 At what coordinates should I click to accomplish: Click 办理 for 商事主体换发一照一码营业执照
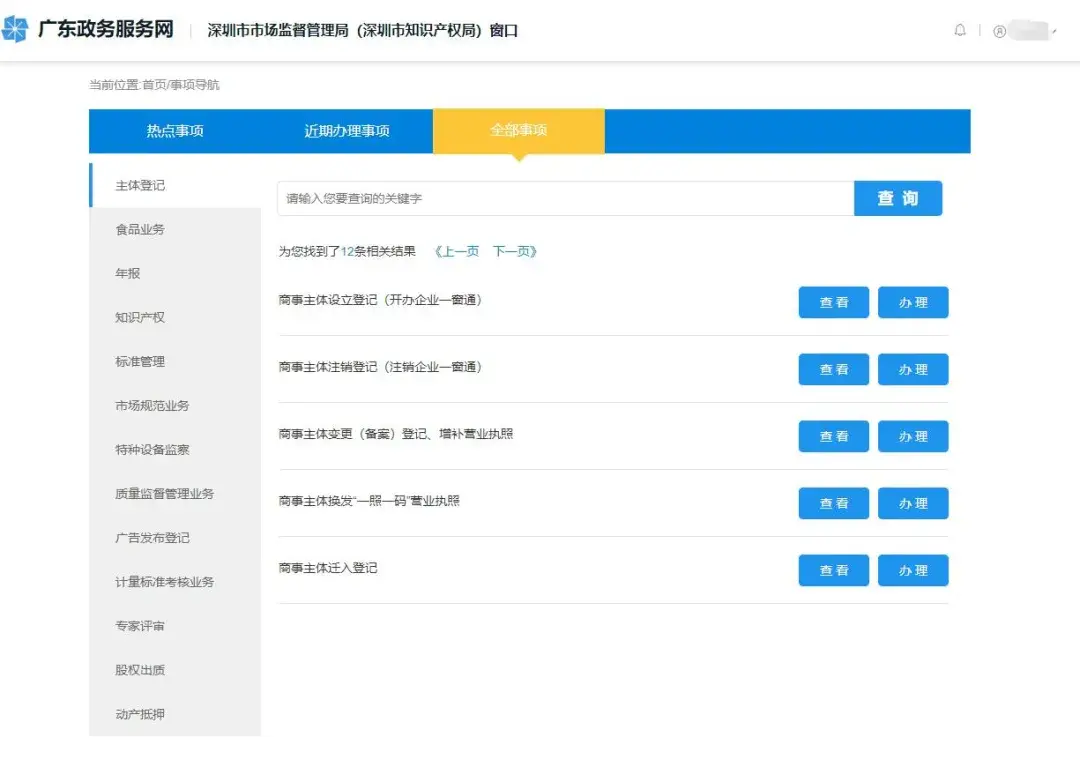coord(912,503)
